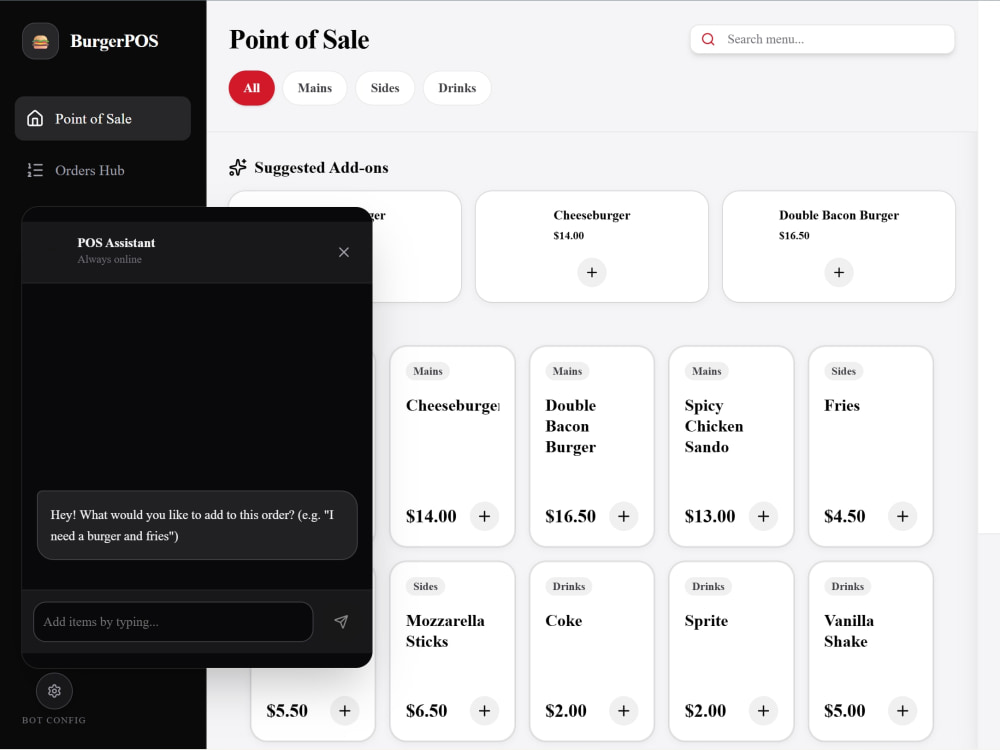Open Bot Config gear icon
The image size is (1000, 750).
[x=54, y=691]
